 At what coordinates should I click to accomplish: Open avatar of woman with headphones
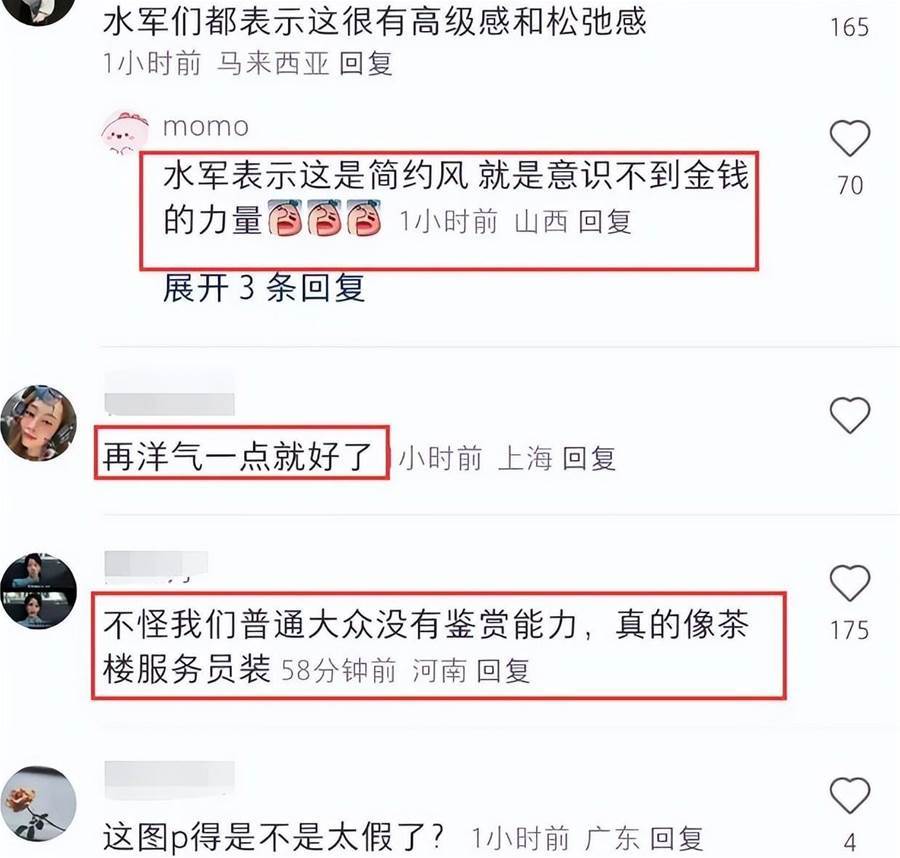[38, 423]
